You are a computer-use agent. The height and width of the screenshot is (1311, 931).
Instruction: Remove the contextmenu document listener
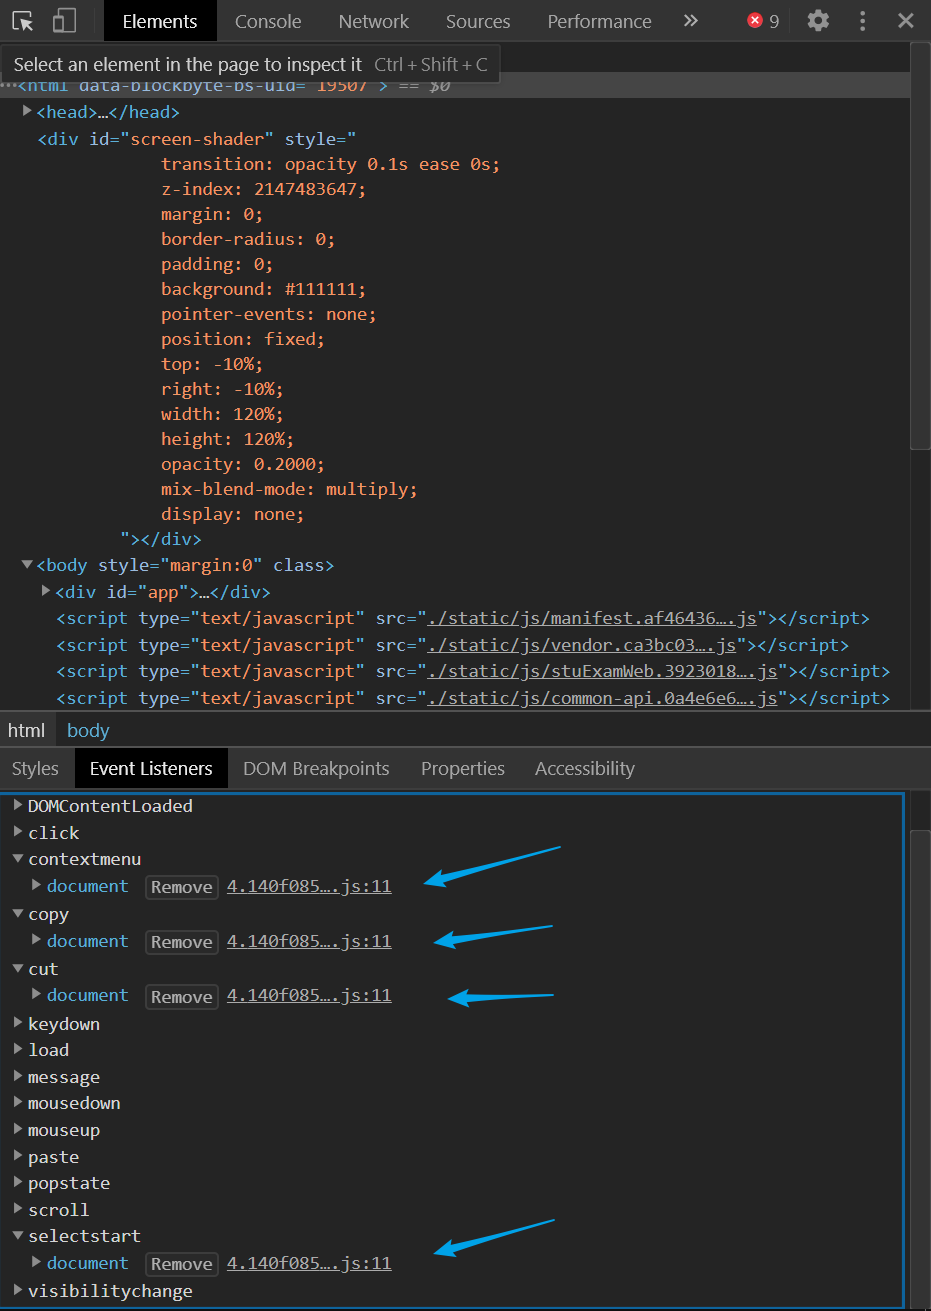click(x=182, y=887)
